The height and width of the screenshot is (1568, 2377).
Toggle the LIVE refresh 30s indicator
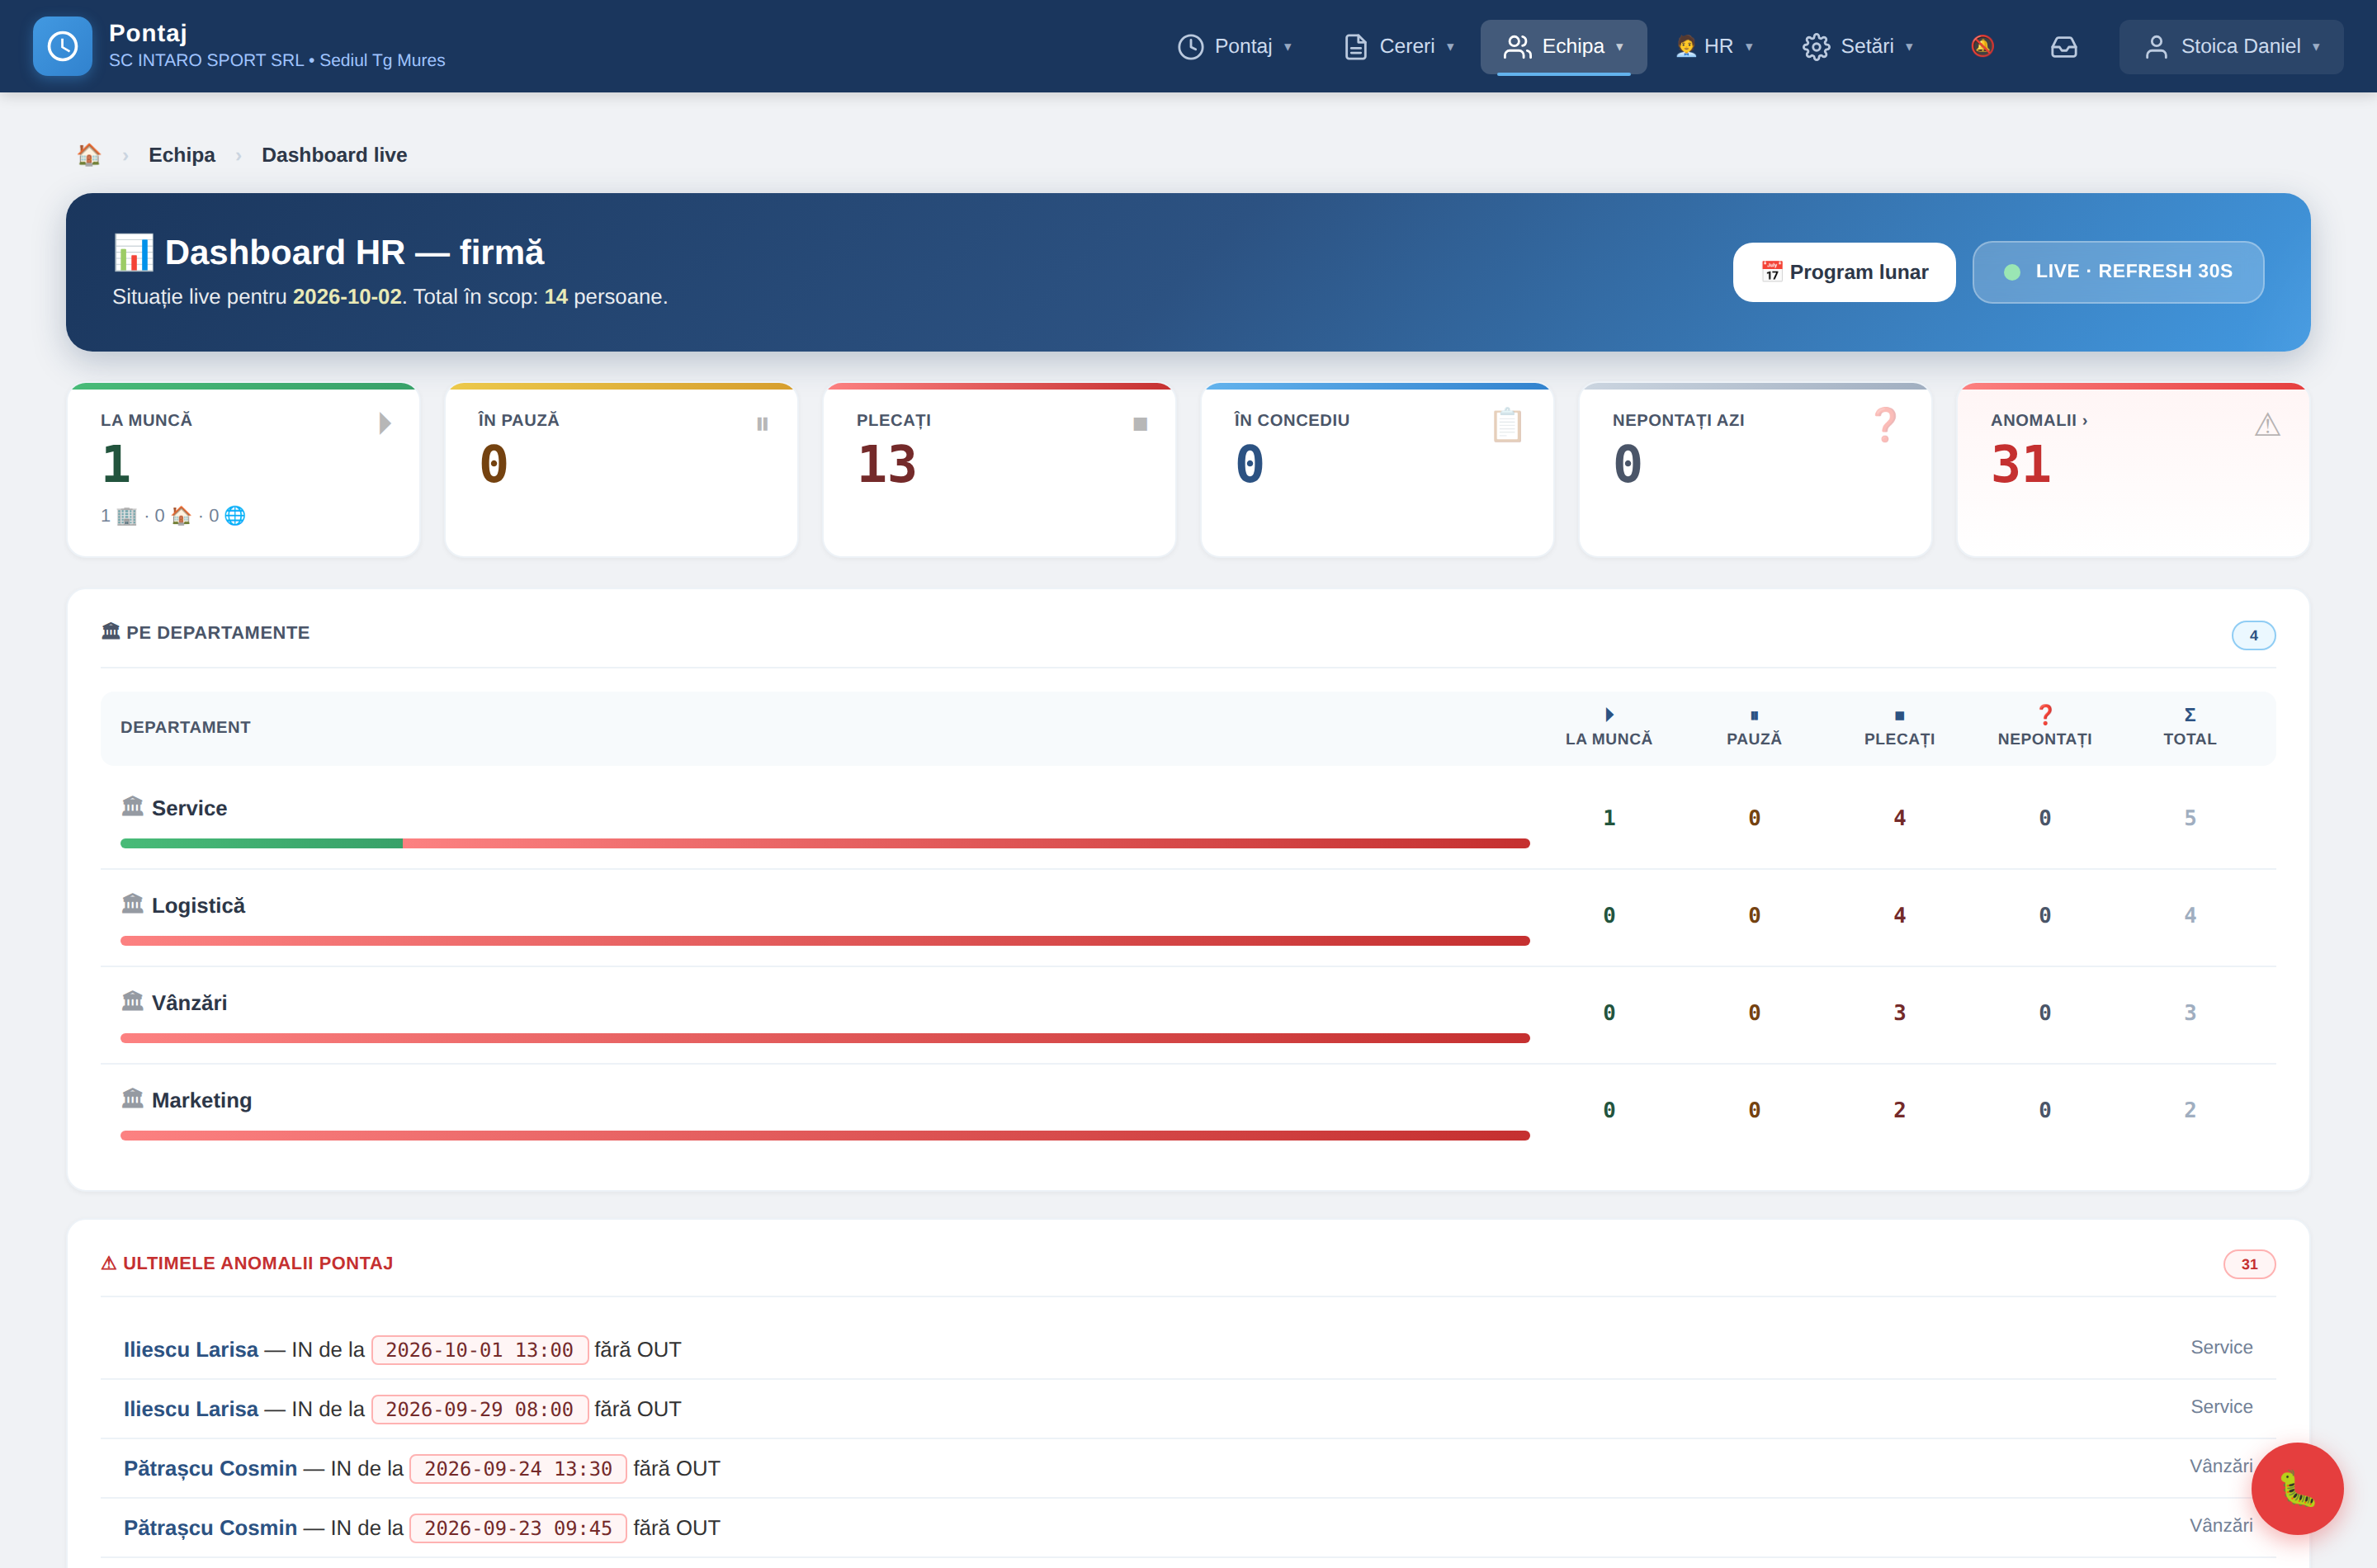point(2117,272)
